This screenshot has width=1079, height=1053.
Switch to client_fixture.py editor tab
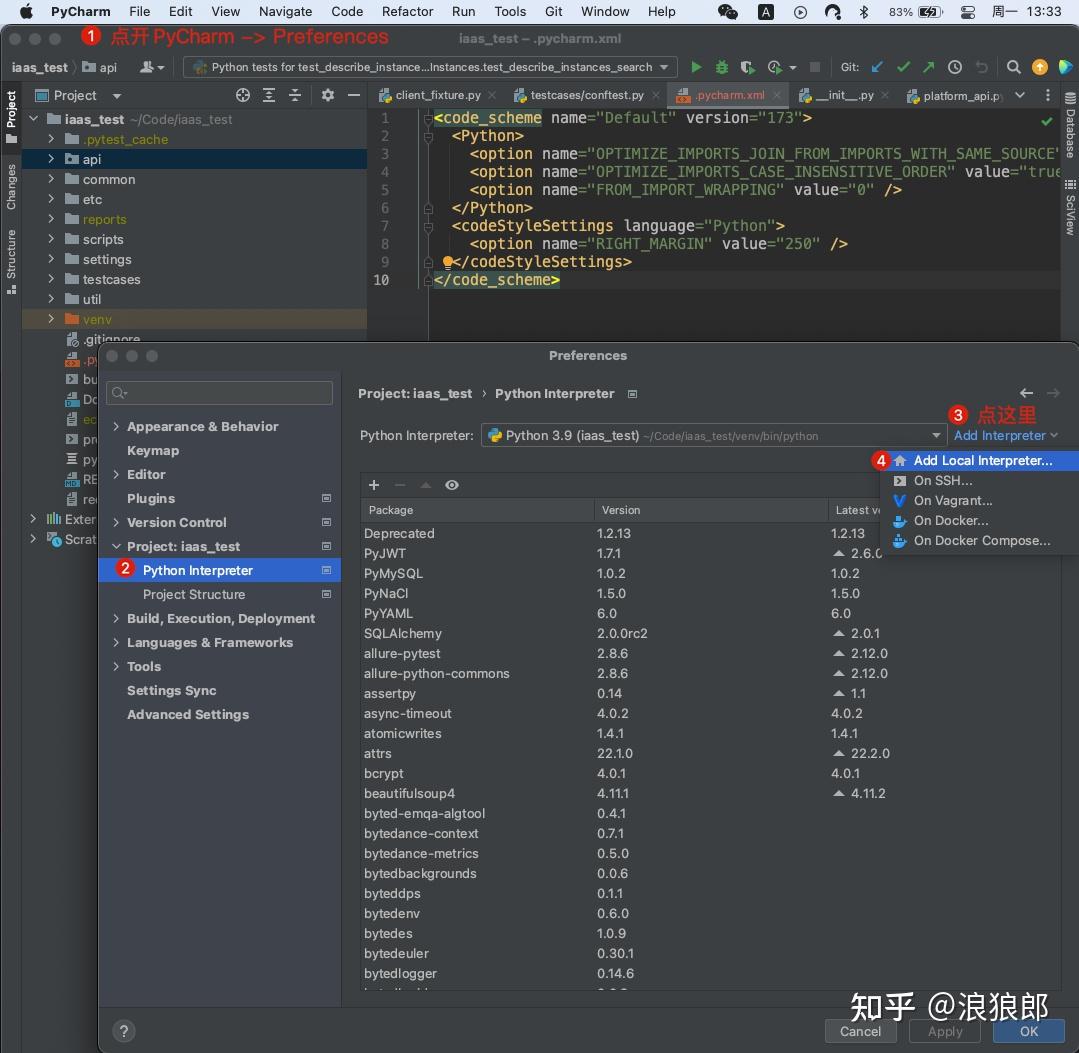point(438,95)
